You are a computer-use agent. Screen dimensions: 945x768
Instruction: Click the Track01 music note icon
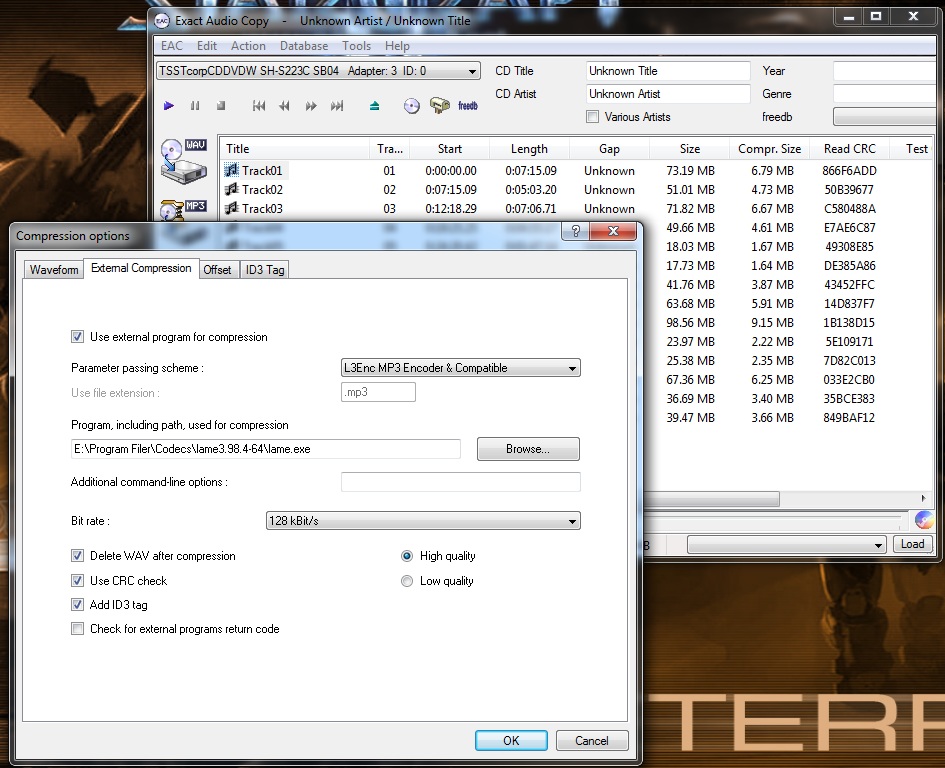click(x=231, y=171)
